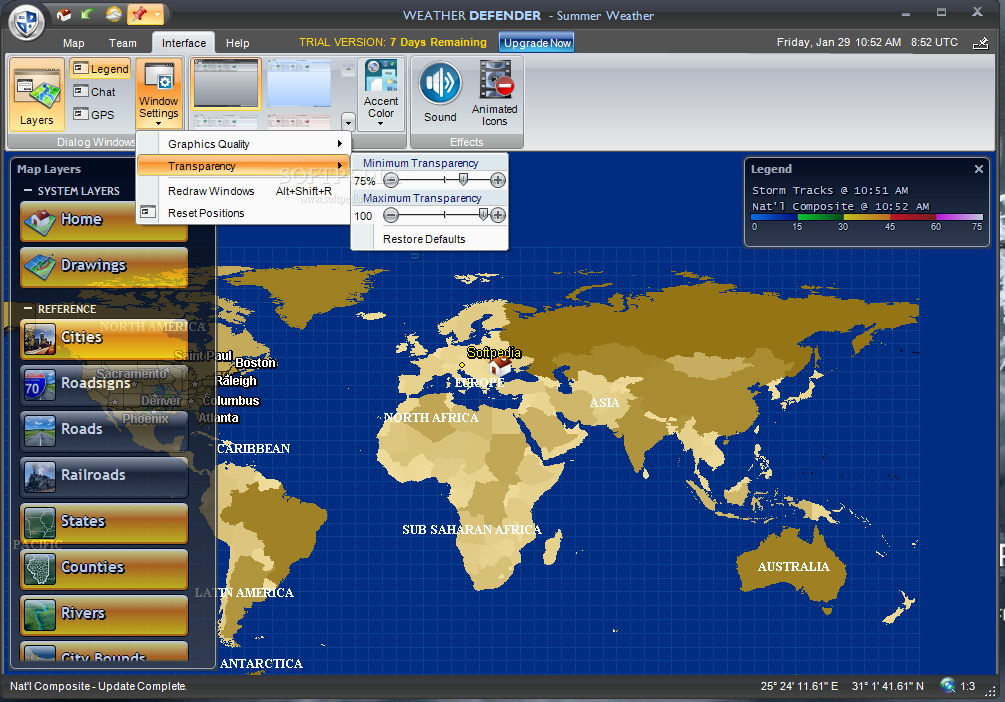
Task: Choose Redraw Windows from the menu
Action: (244, 191)
